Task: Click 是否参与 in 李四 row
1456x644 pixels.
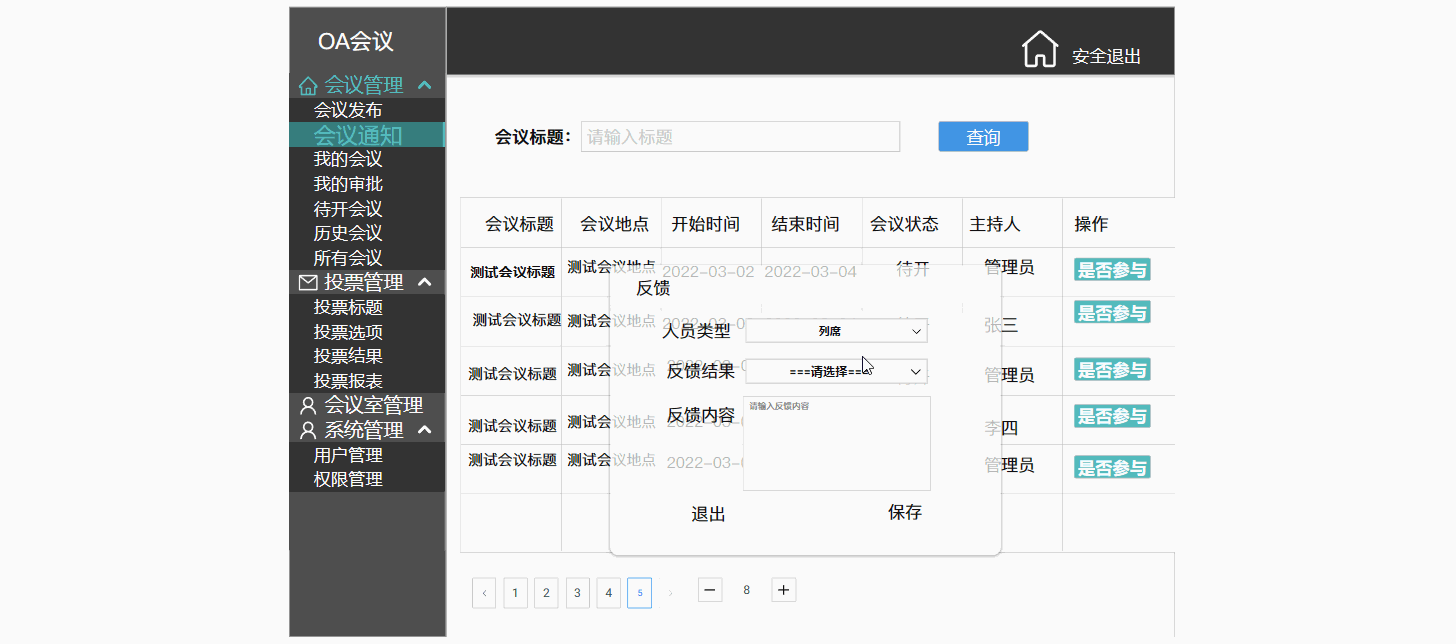Action: click(x=1112, y=415)
